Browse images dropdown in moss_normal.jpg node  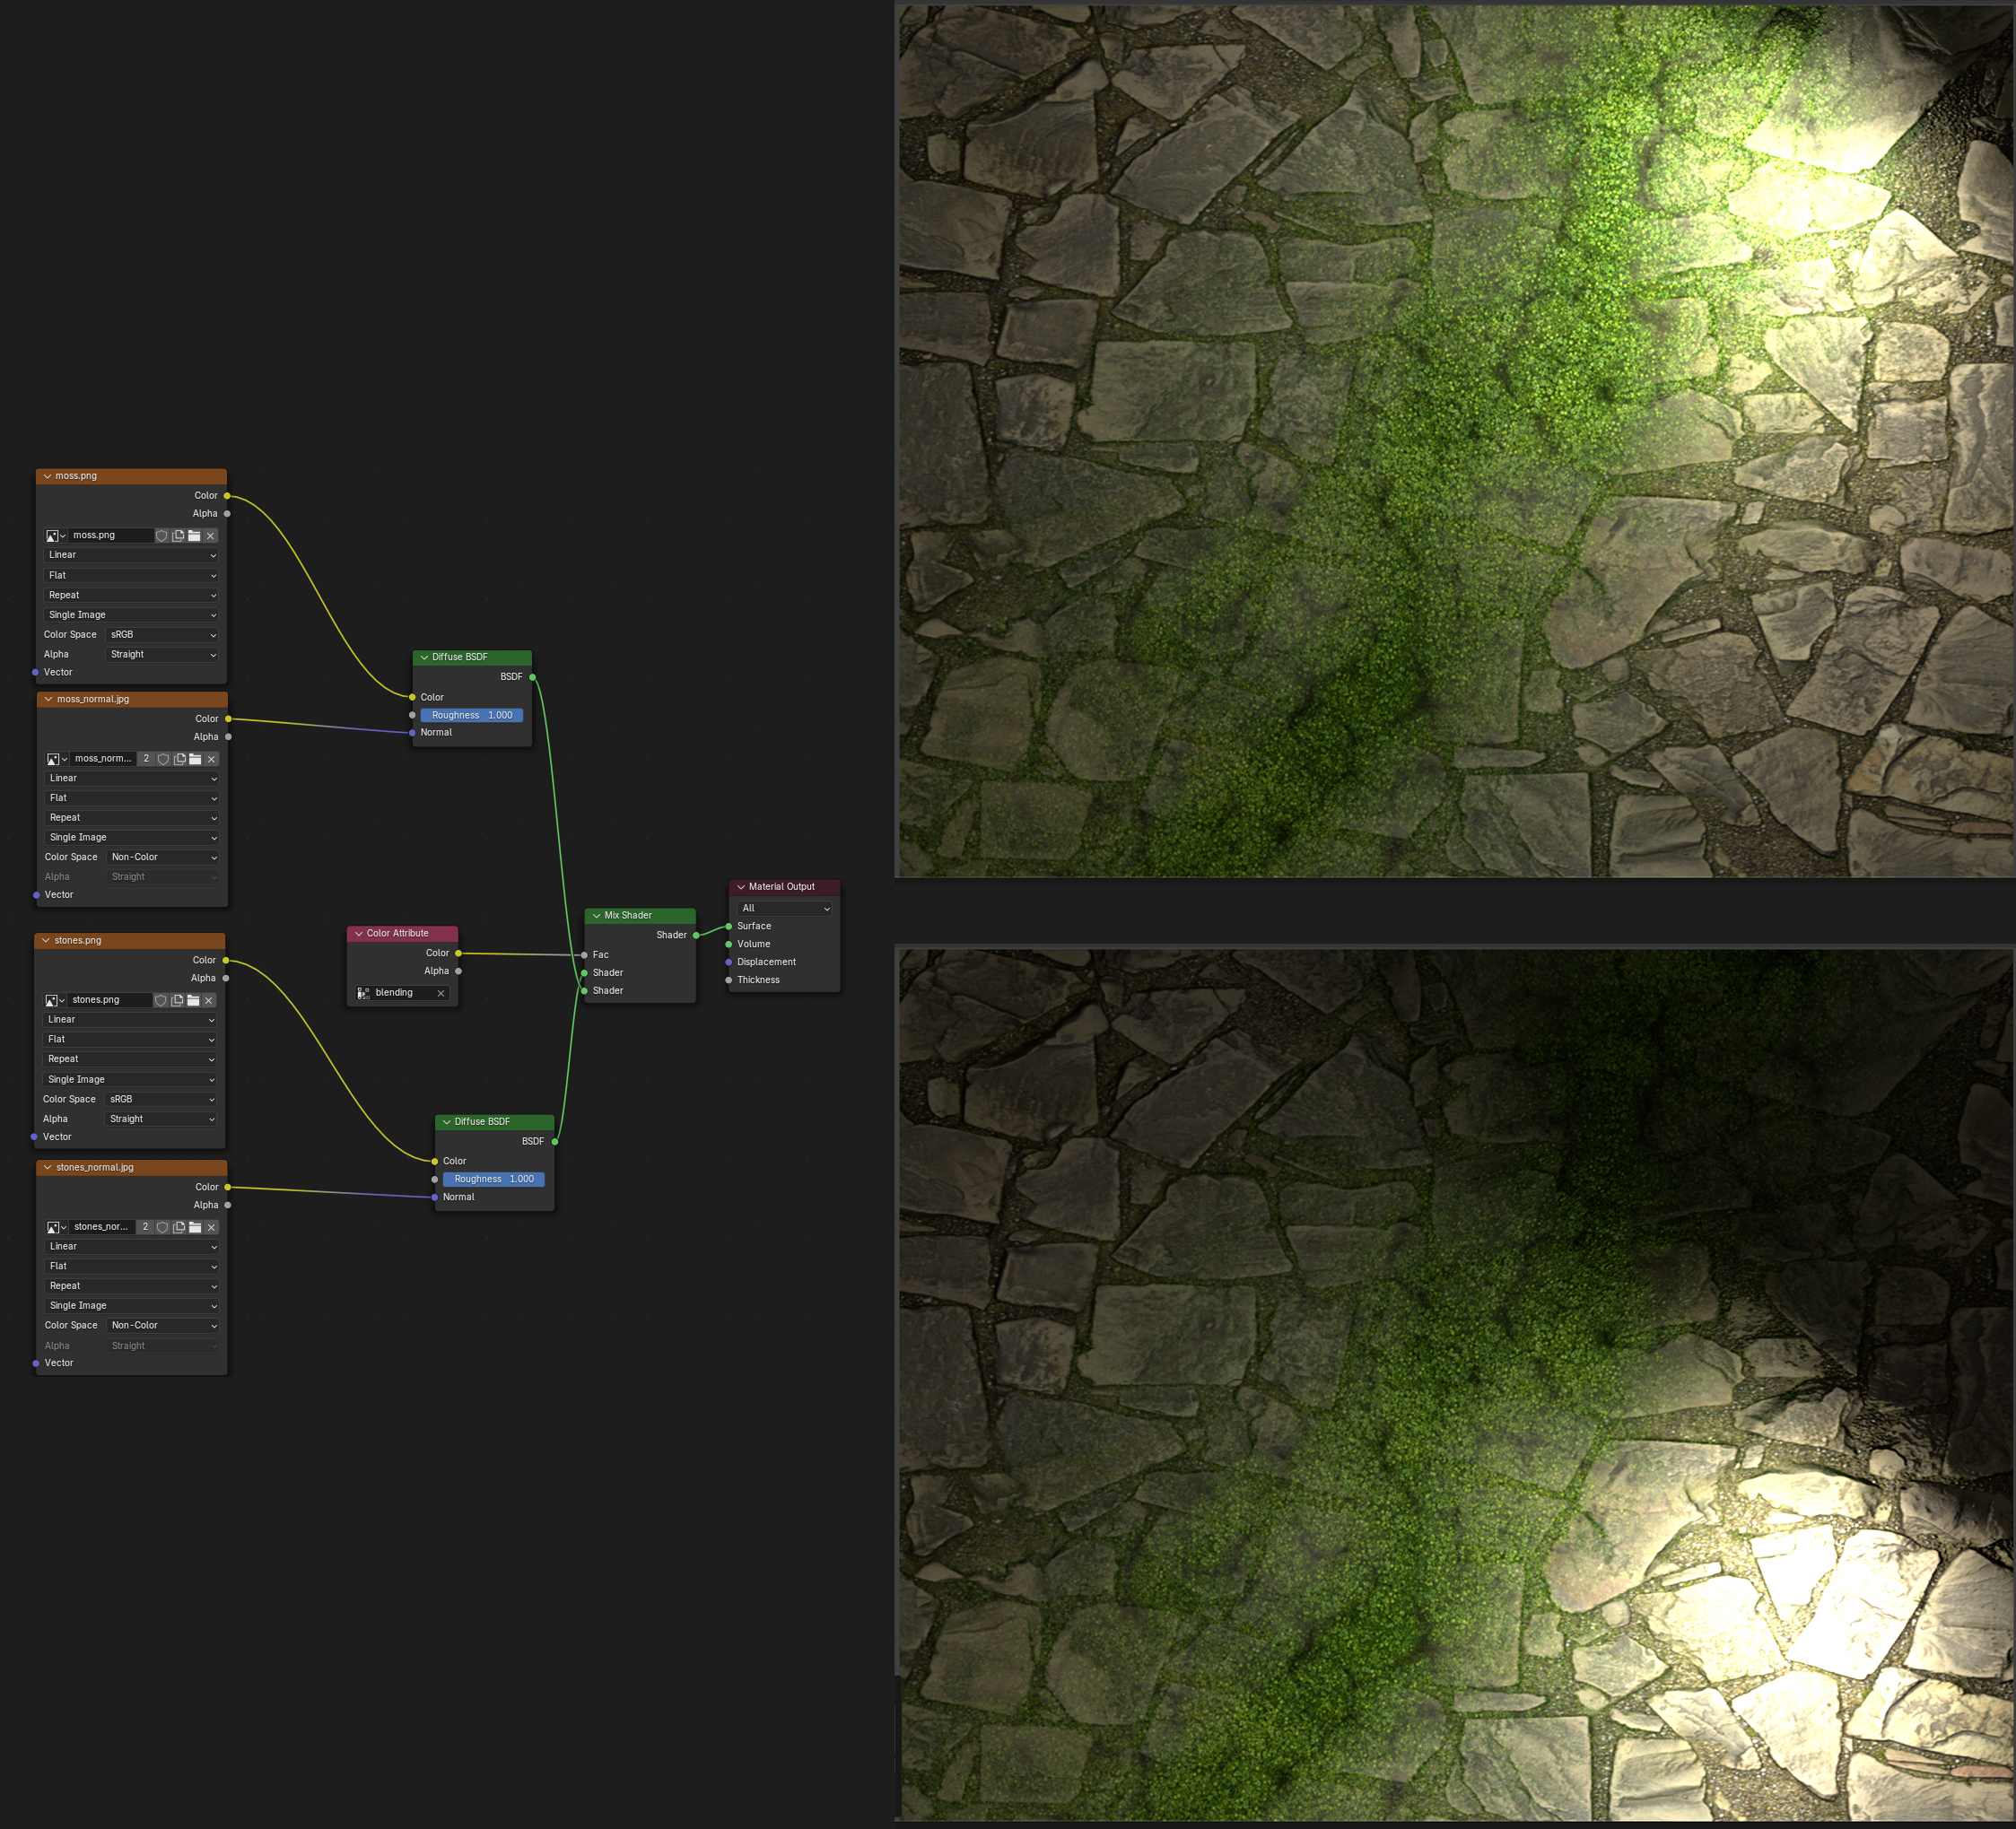coord(57,759)
